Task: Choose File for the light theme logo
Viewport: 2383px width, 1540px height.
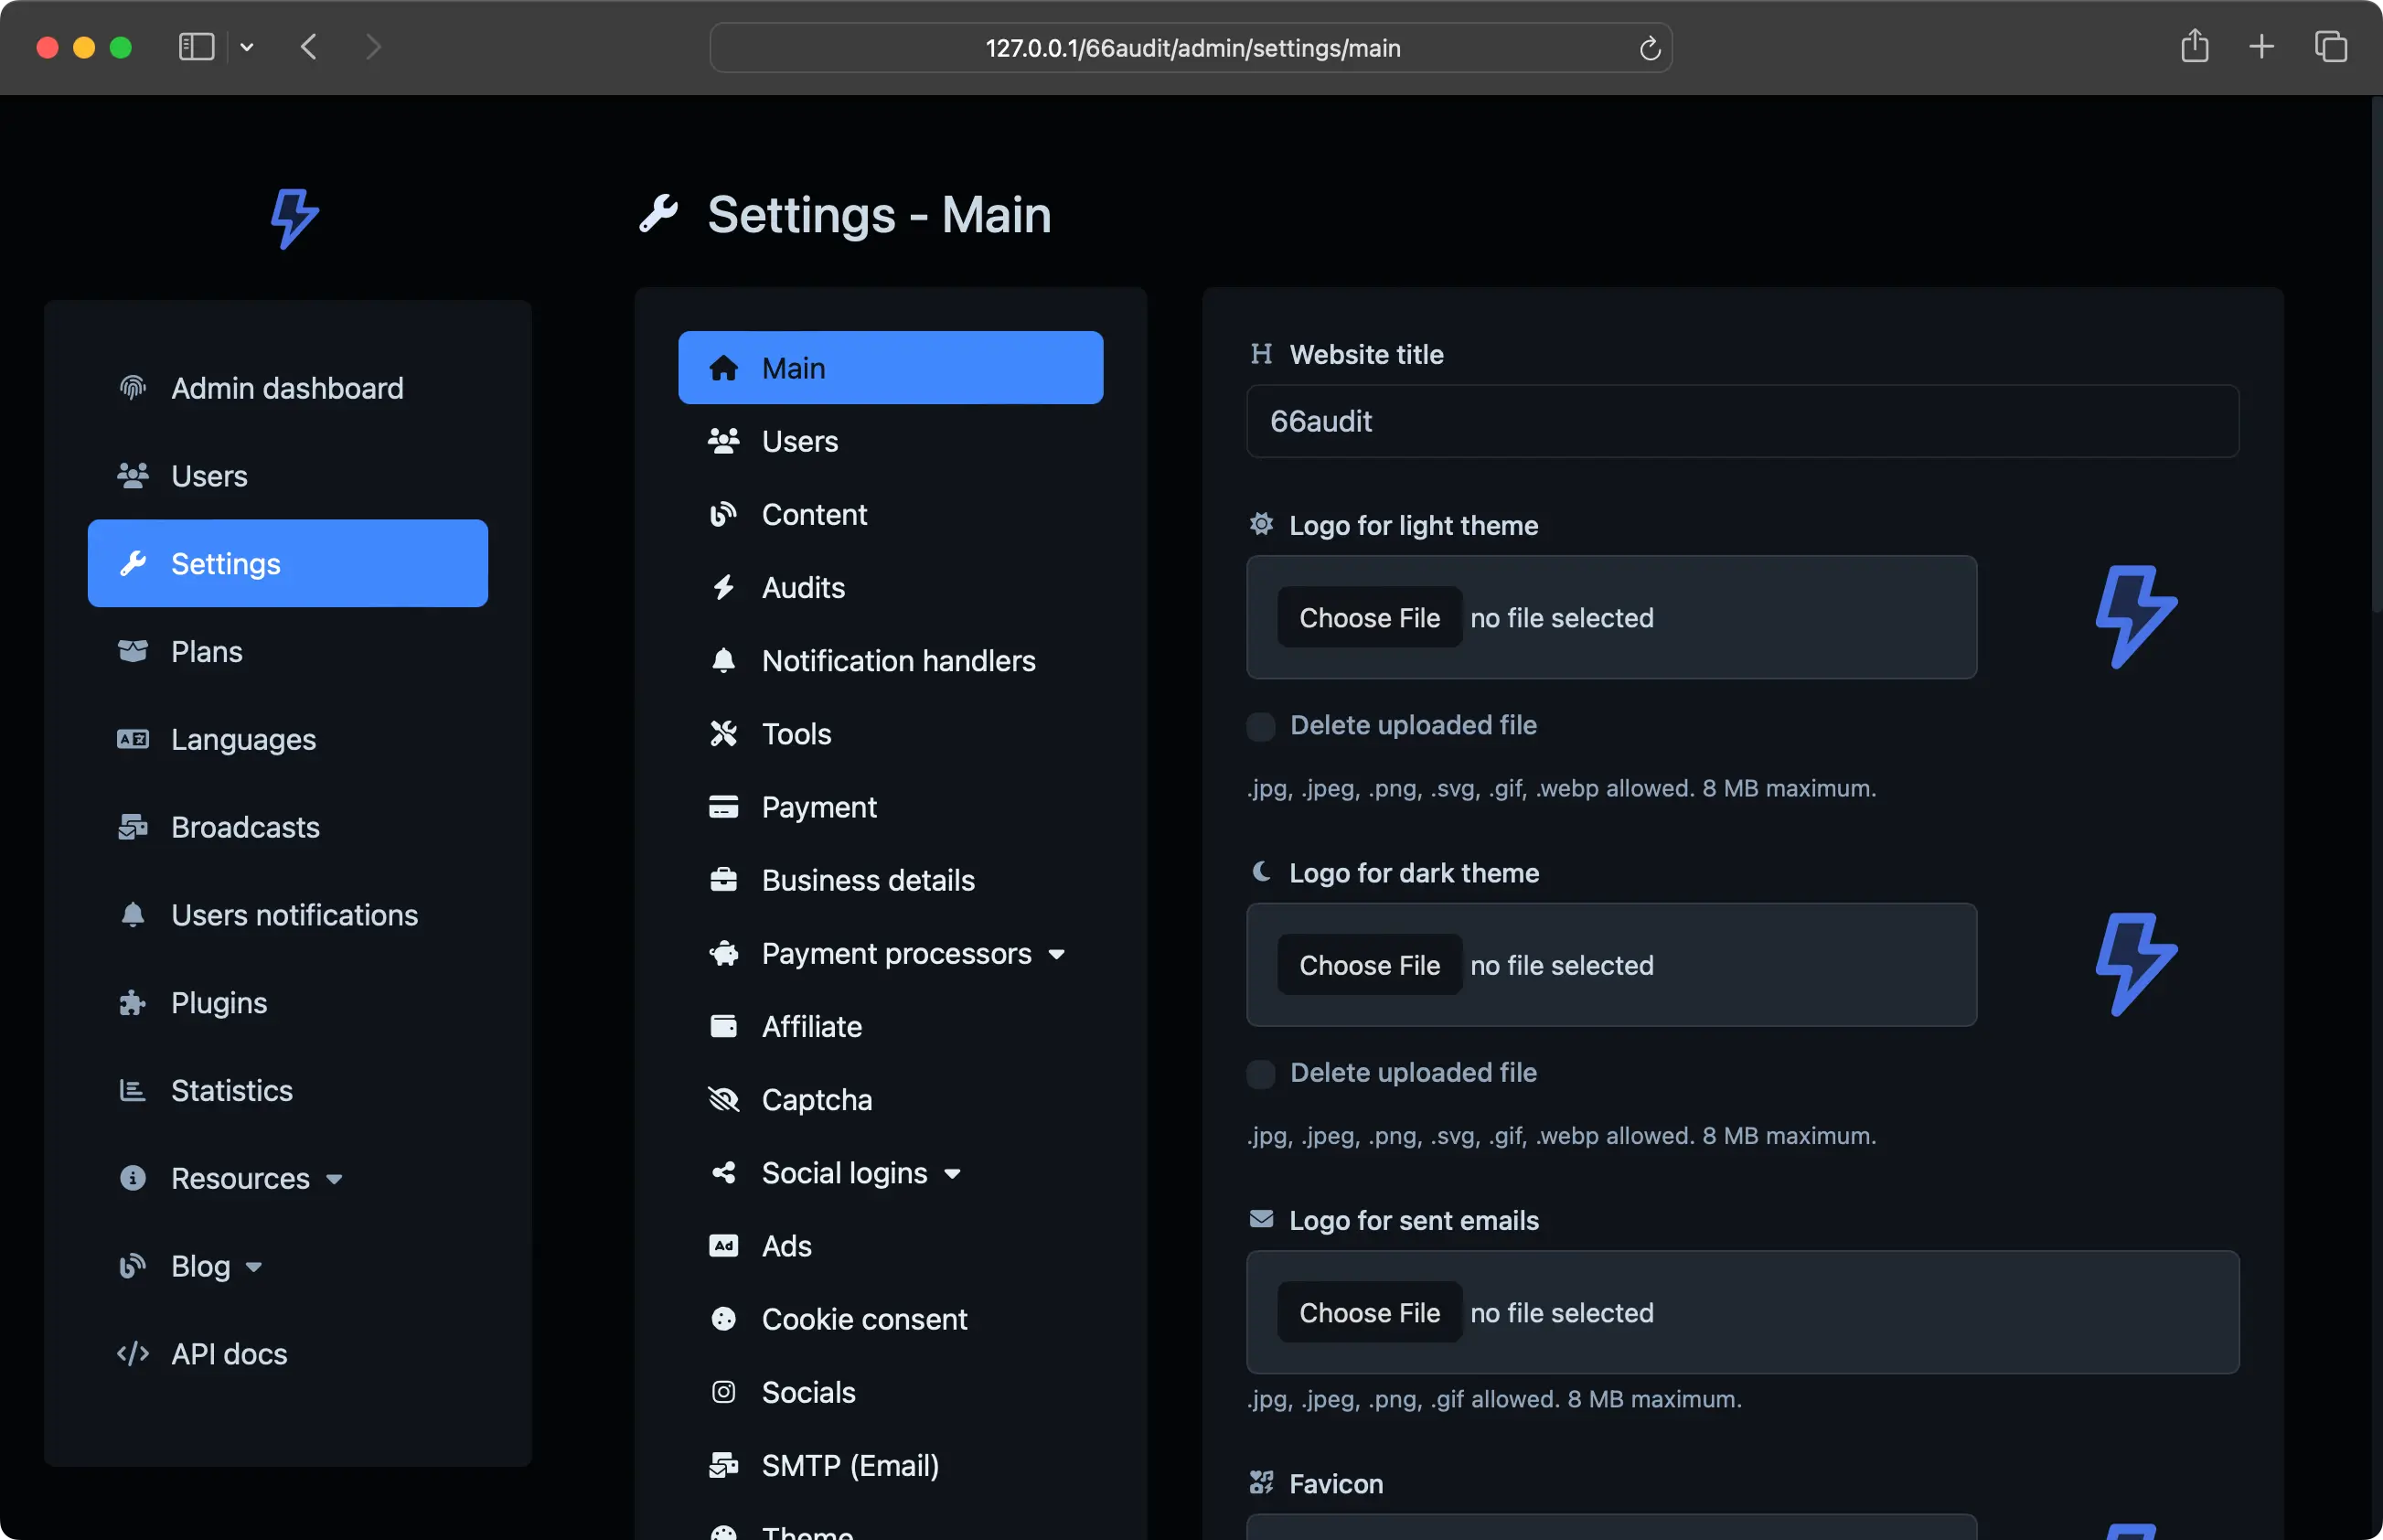Action: point(1369,617)
